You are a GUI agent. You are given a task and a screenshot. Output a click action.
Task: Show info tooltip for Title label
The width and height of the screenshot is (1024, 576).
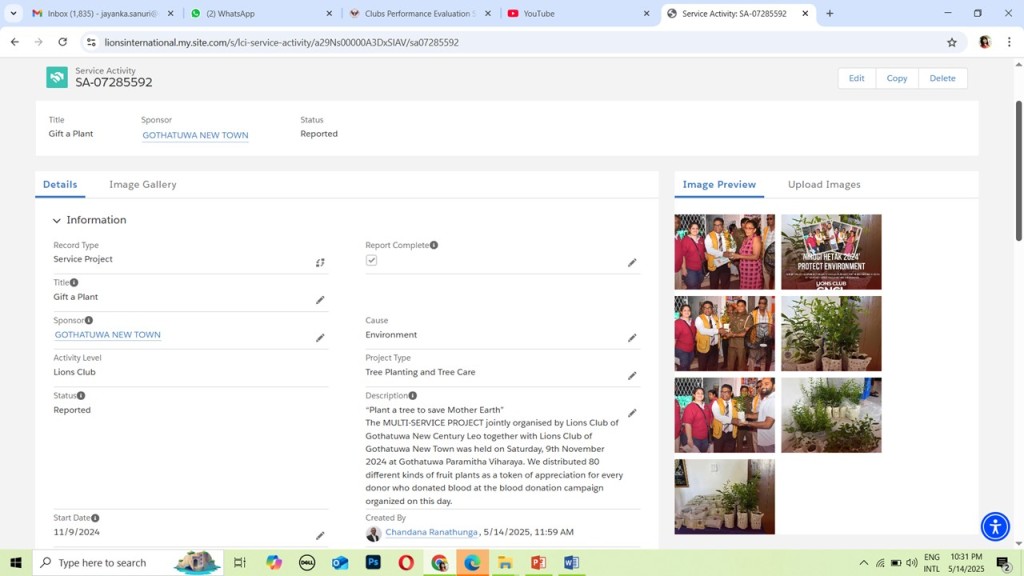pyautogui.click(x=74, y=283)
